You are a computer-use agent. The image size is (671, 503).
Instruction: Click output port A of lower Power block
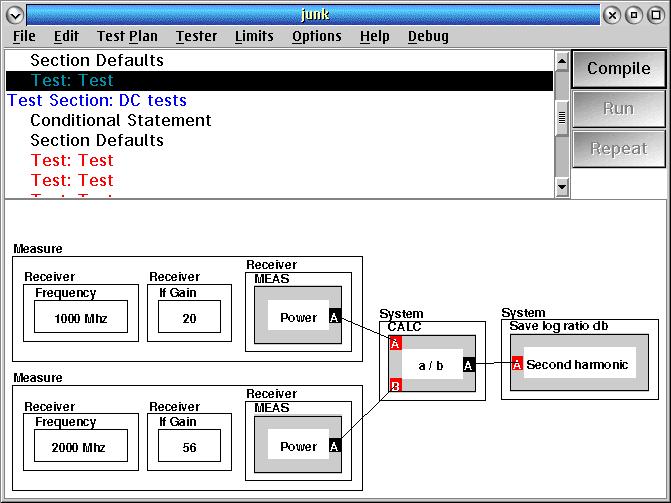click(335, 446)
